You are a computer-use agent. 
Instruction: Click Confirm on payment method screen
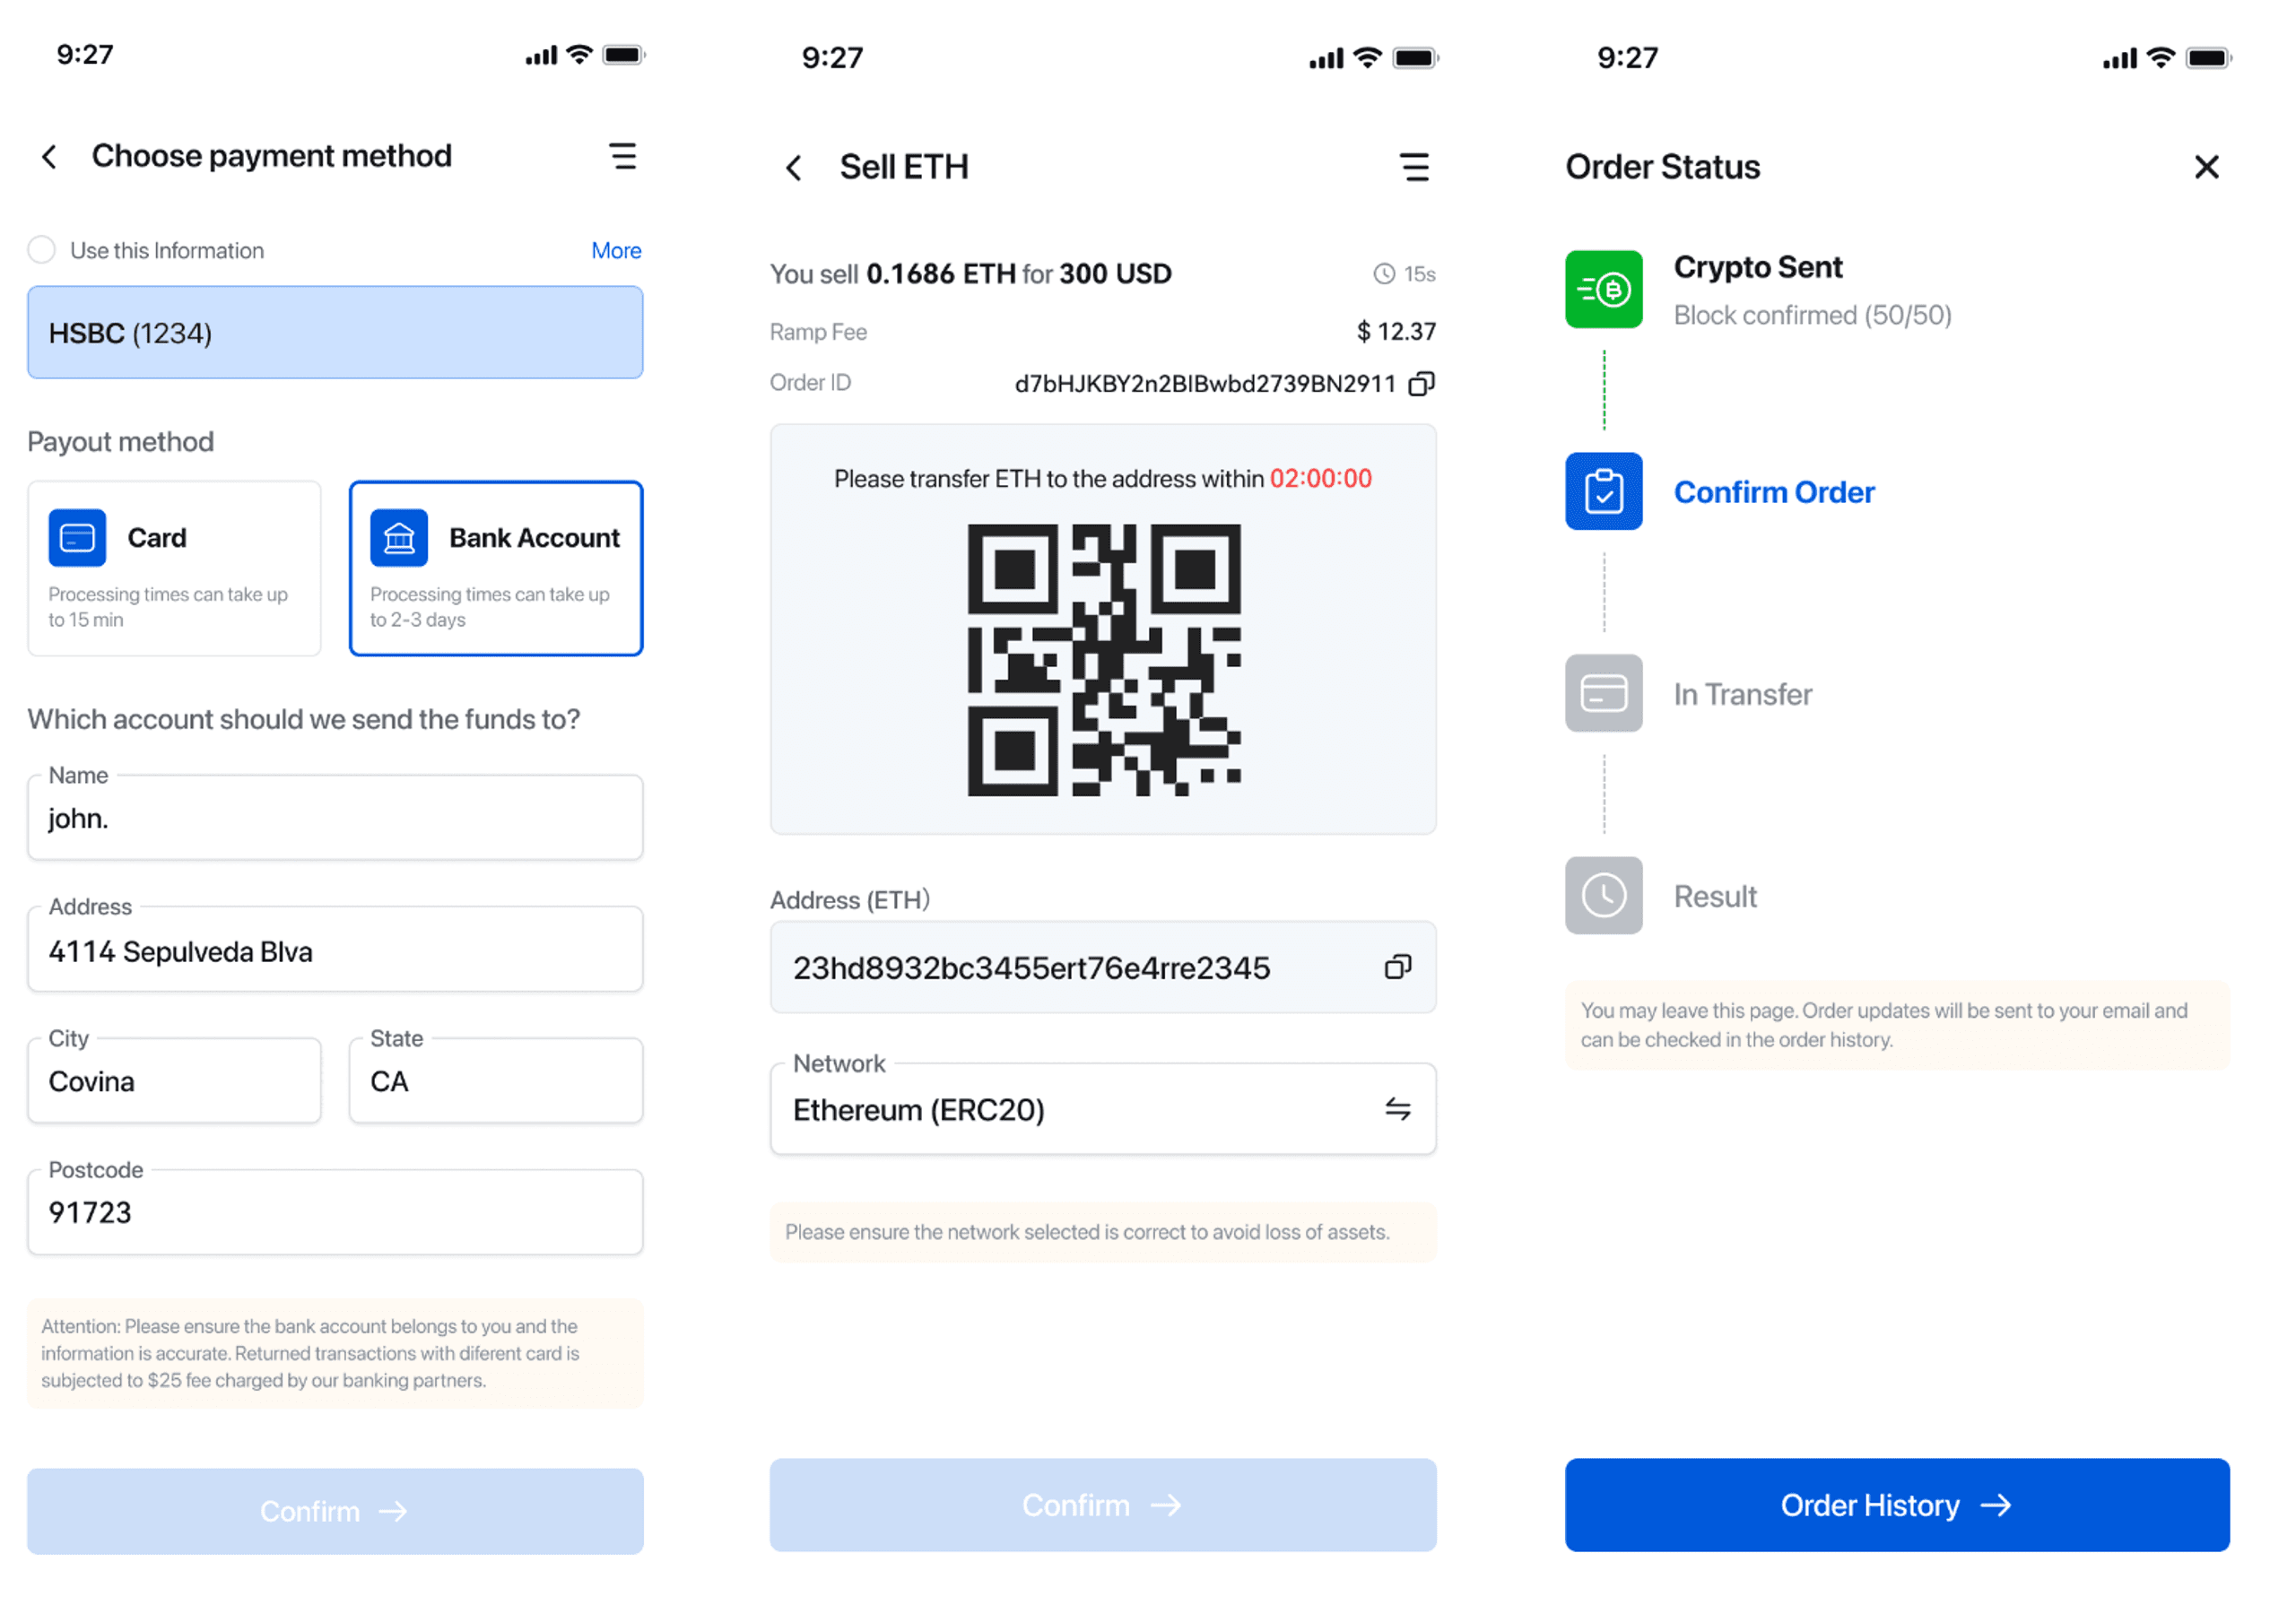point(336,1513)
